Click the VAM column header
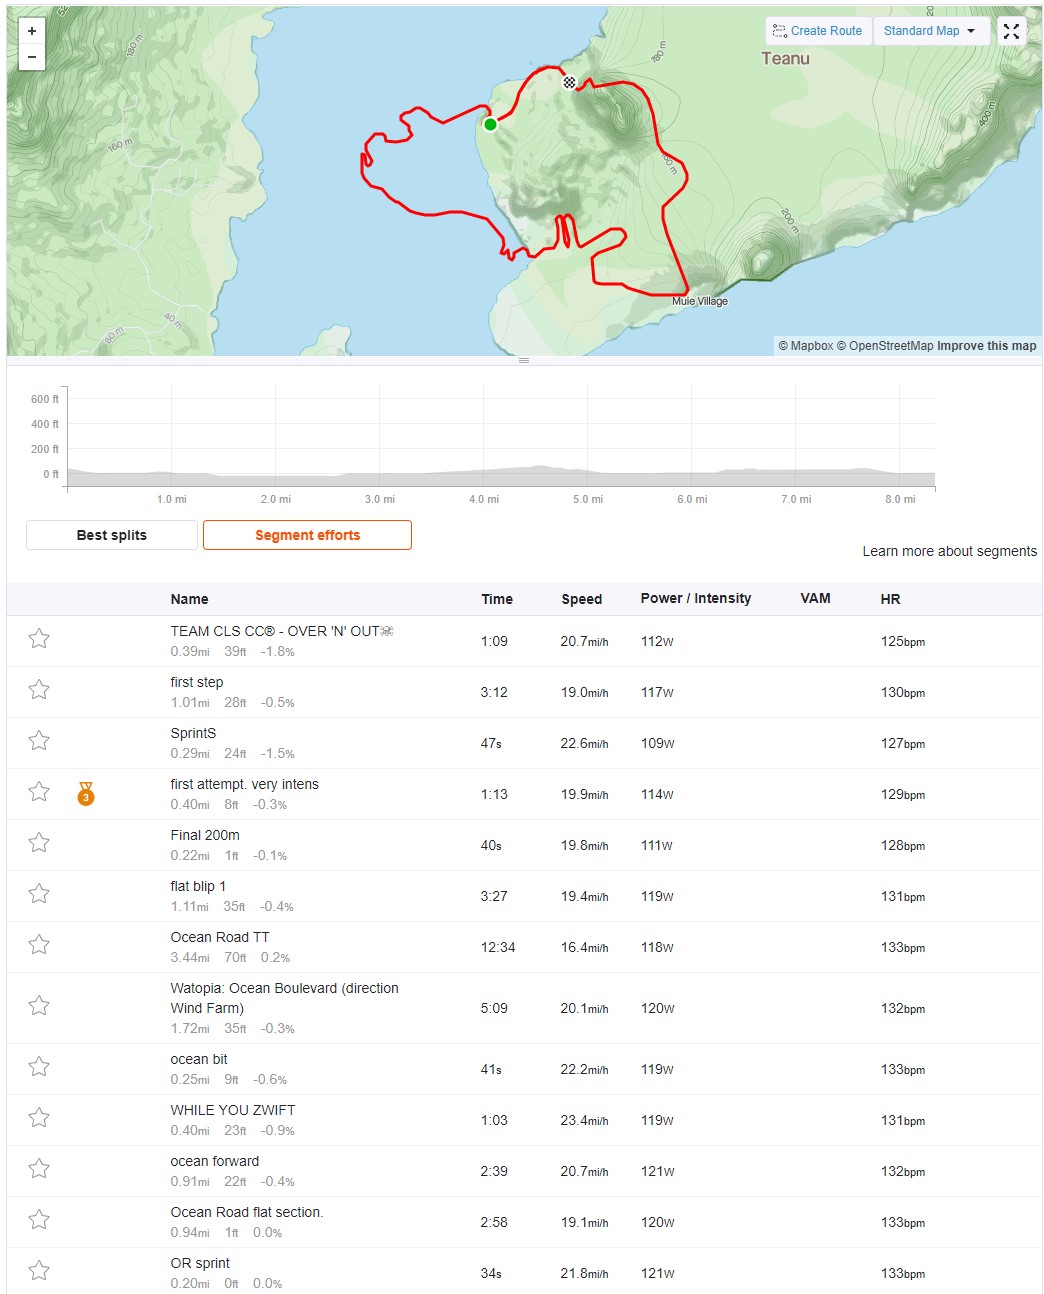This screenshot has width=1044, height=1294. pyautogui.click(x=815, y=598)
